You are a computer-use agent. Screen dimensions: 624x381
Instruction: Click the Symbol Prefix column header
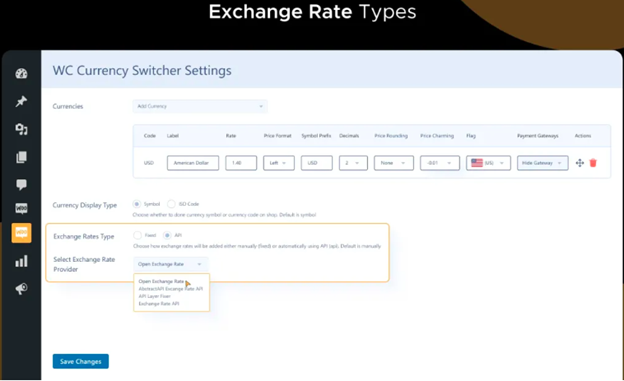[x=316, y=136]
